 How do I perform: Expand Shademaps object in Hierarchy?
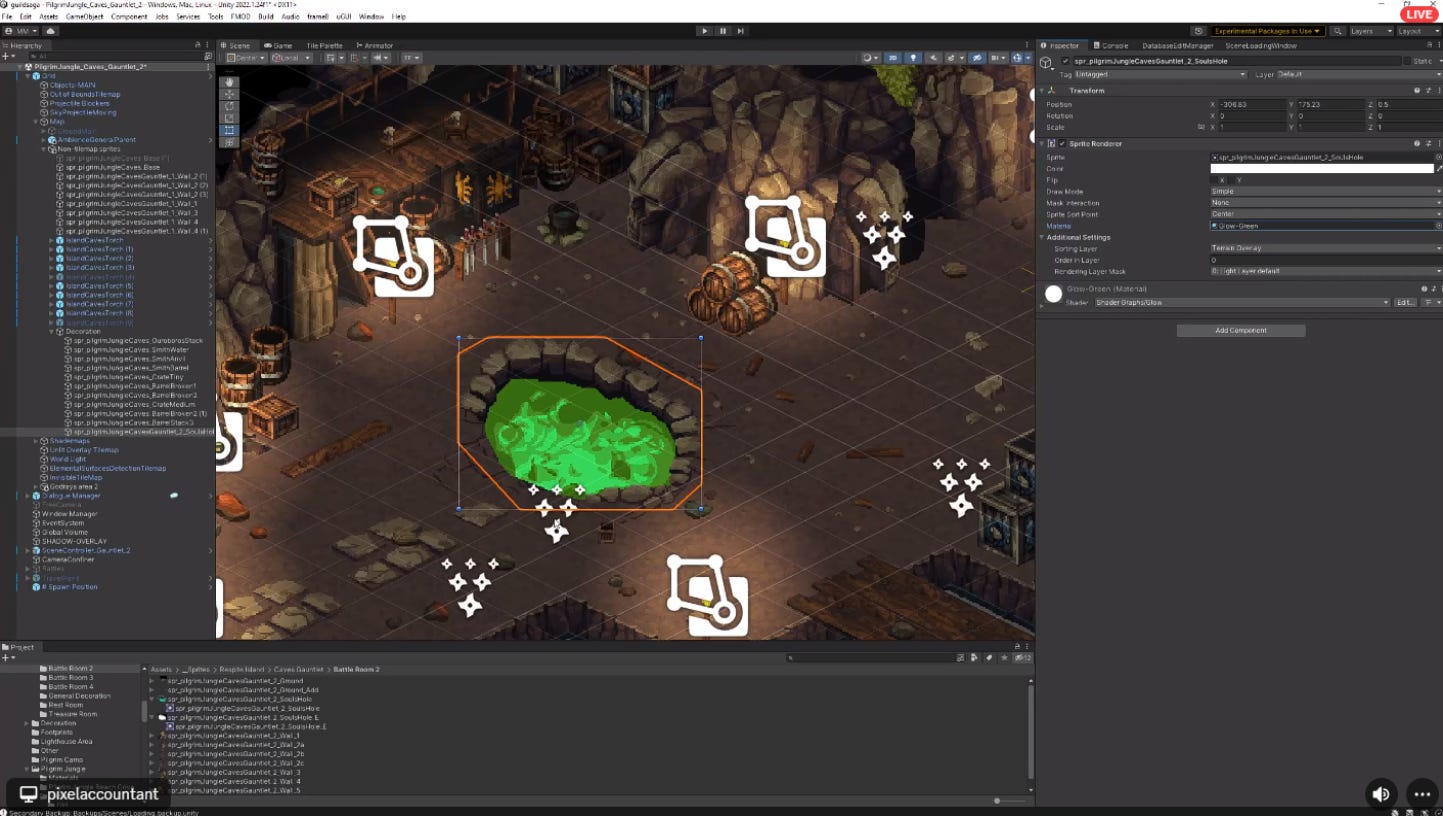36,441
